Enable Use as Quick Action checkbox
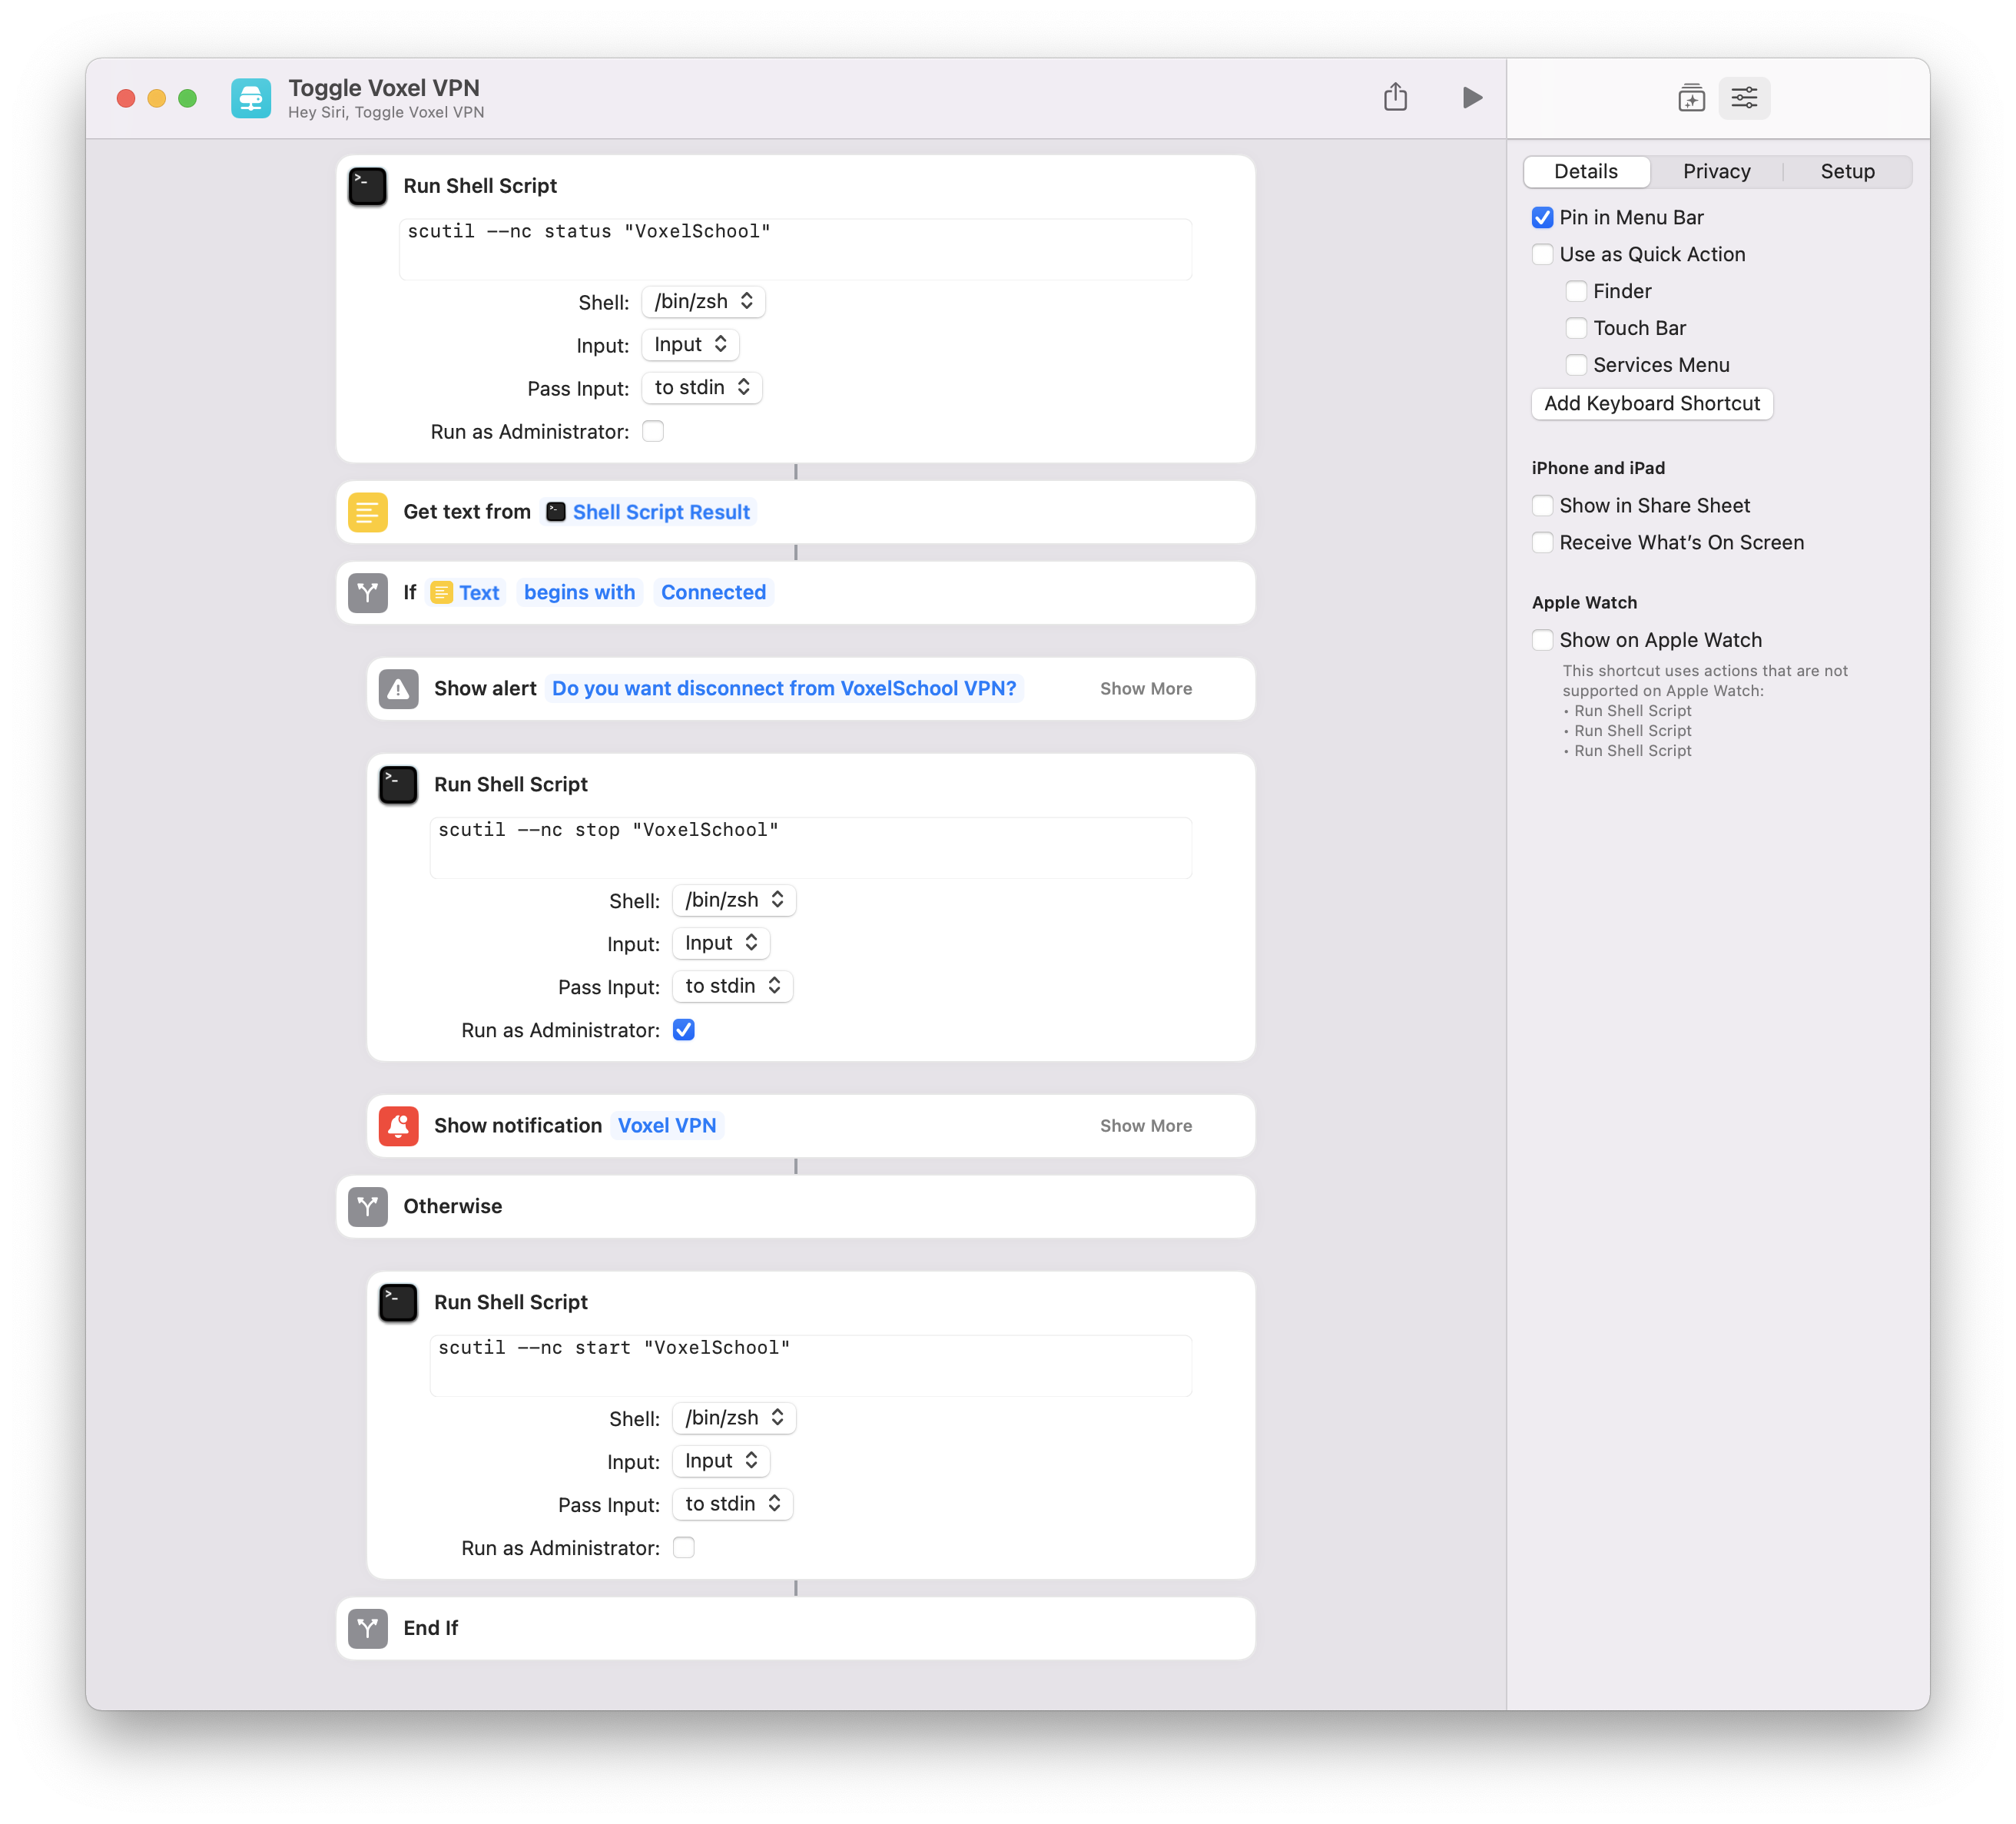The image size is (2016, 1824). [x=1543, y=254]
